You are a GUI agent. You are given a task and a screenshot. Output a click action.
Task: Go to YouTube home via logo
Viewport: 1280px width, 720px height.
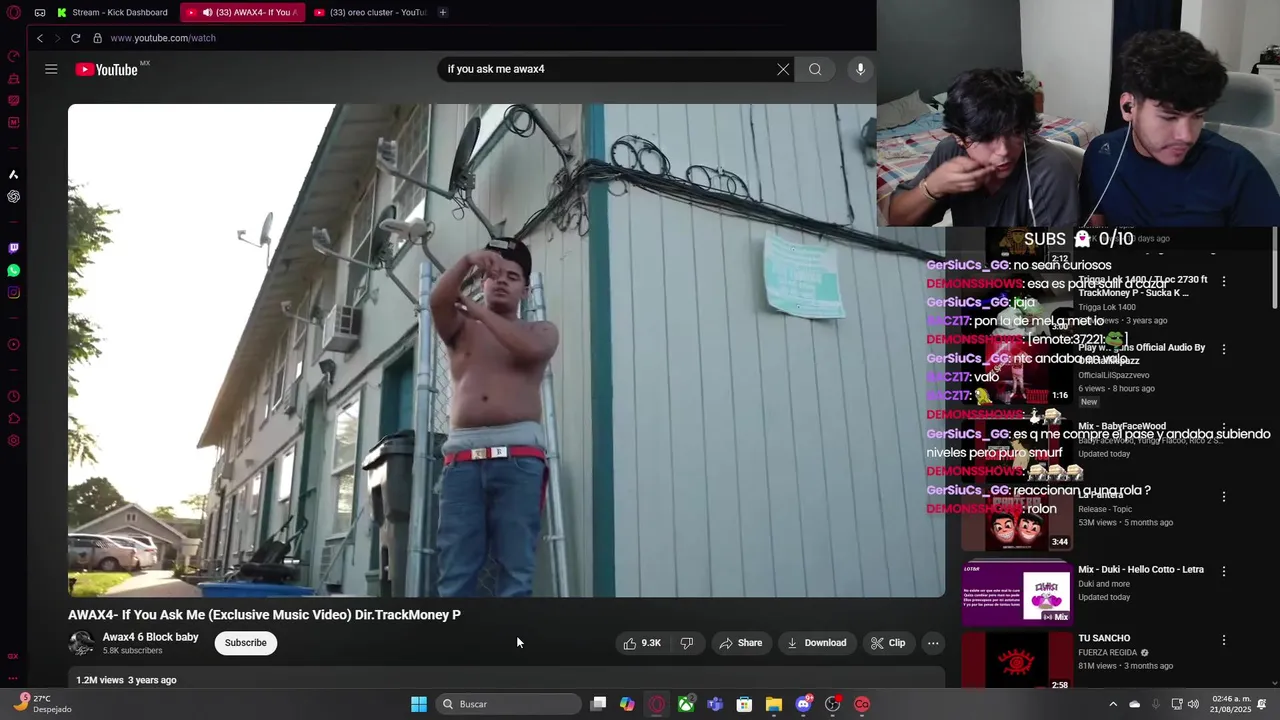pos(106,69)
